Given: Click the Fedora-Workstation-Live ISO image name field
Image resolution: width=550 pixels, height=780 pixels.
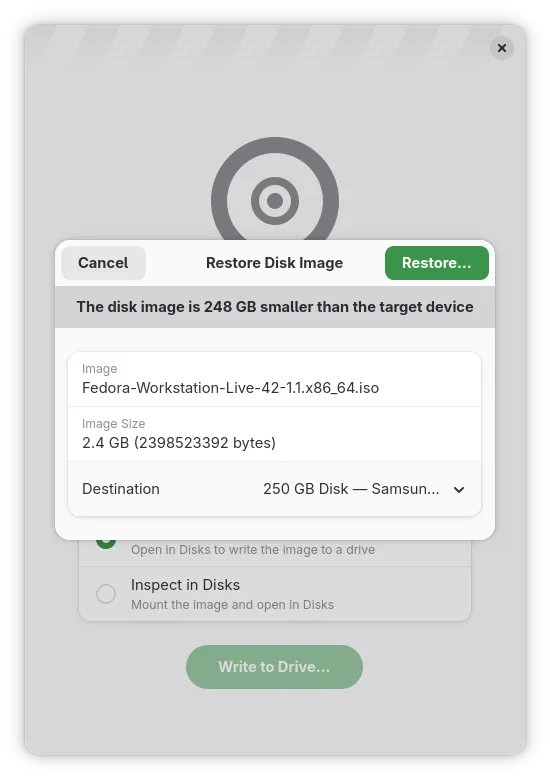Looking at the screenshot, I should pos(275,380).
